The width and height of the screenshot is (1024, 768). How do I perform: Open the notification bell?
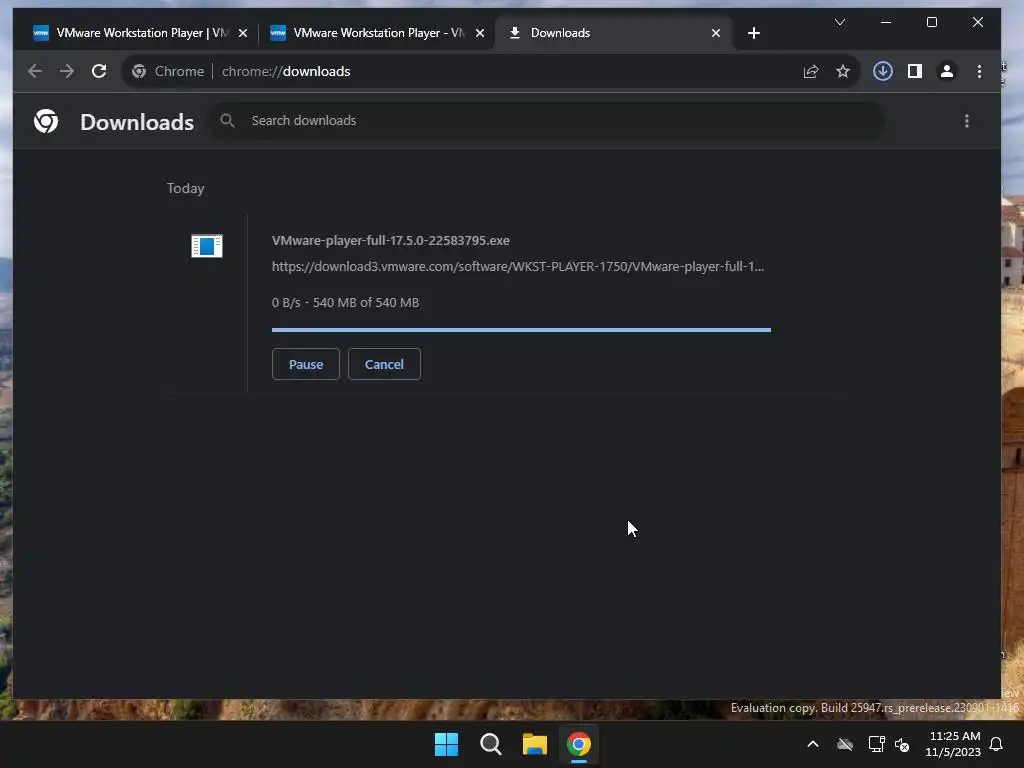[x=996, y=744]
